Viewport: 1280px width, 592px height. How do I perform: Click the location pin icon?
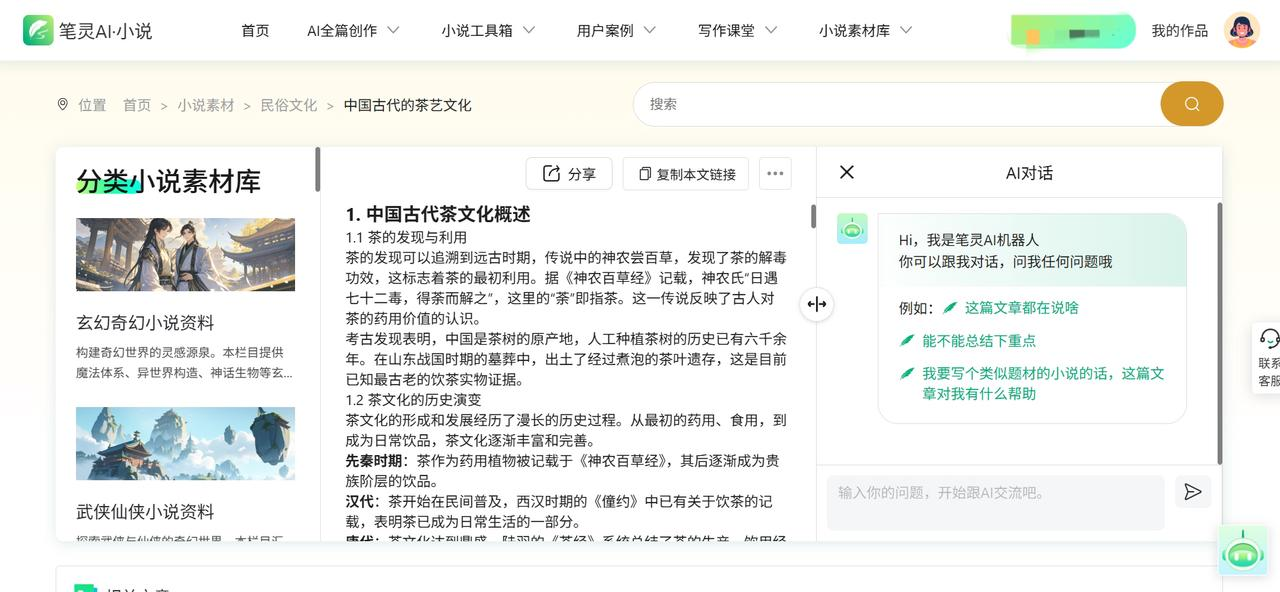(63, 104)
